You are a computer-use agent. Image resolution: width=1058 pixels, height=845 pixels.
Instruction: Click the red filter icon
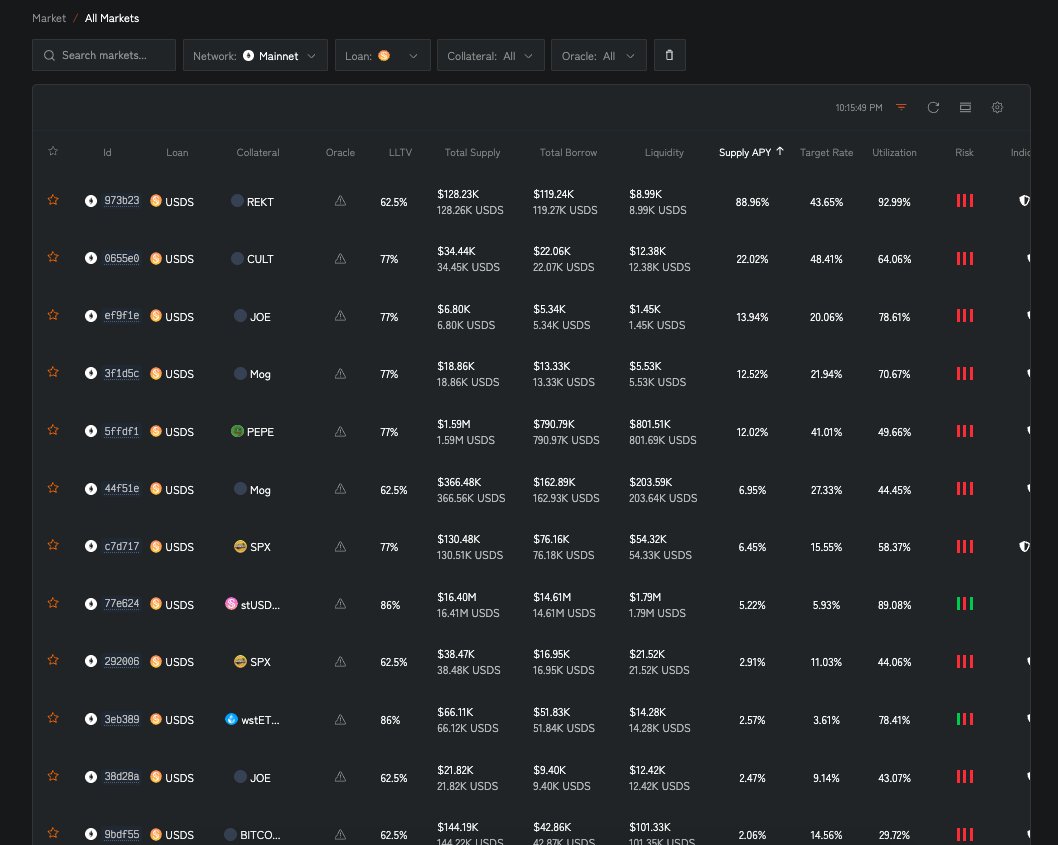point(901,107)
